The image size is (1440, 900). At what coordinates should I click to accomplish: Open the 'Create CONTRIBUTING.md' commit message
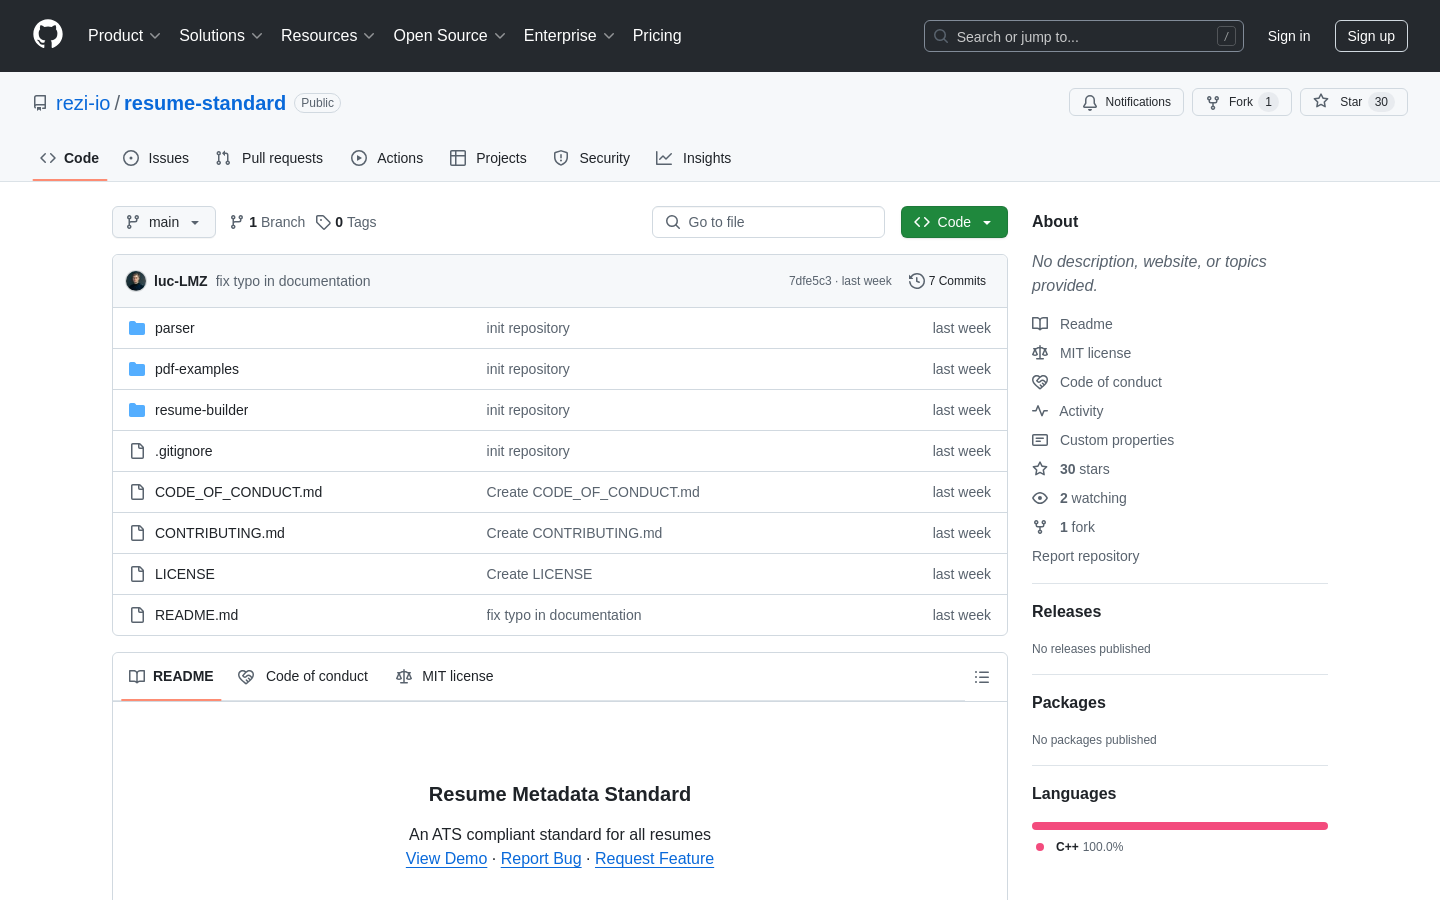tap(574, 533)
